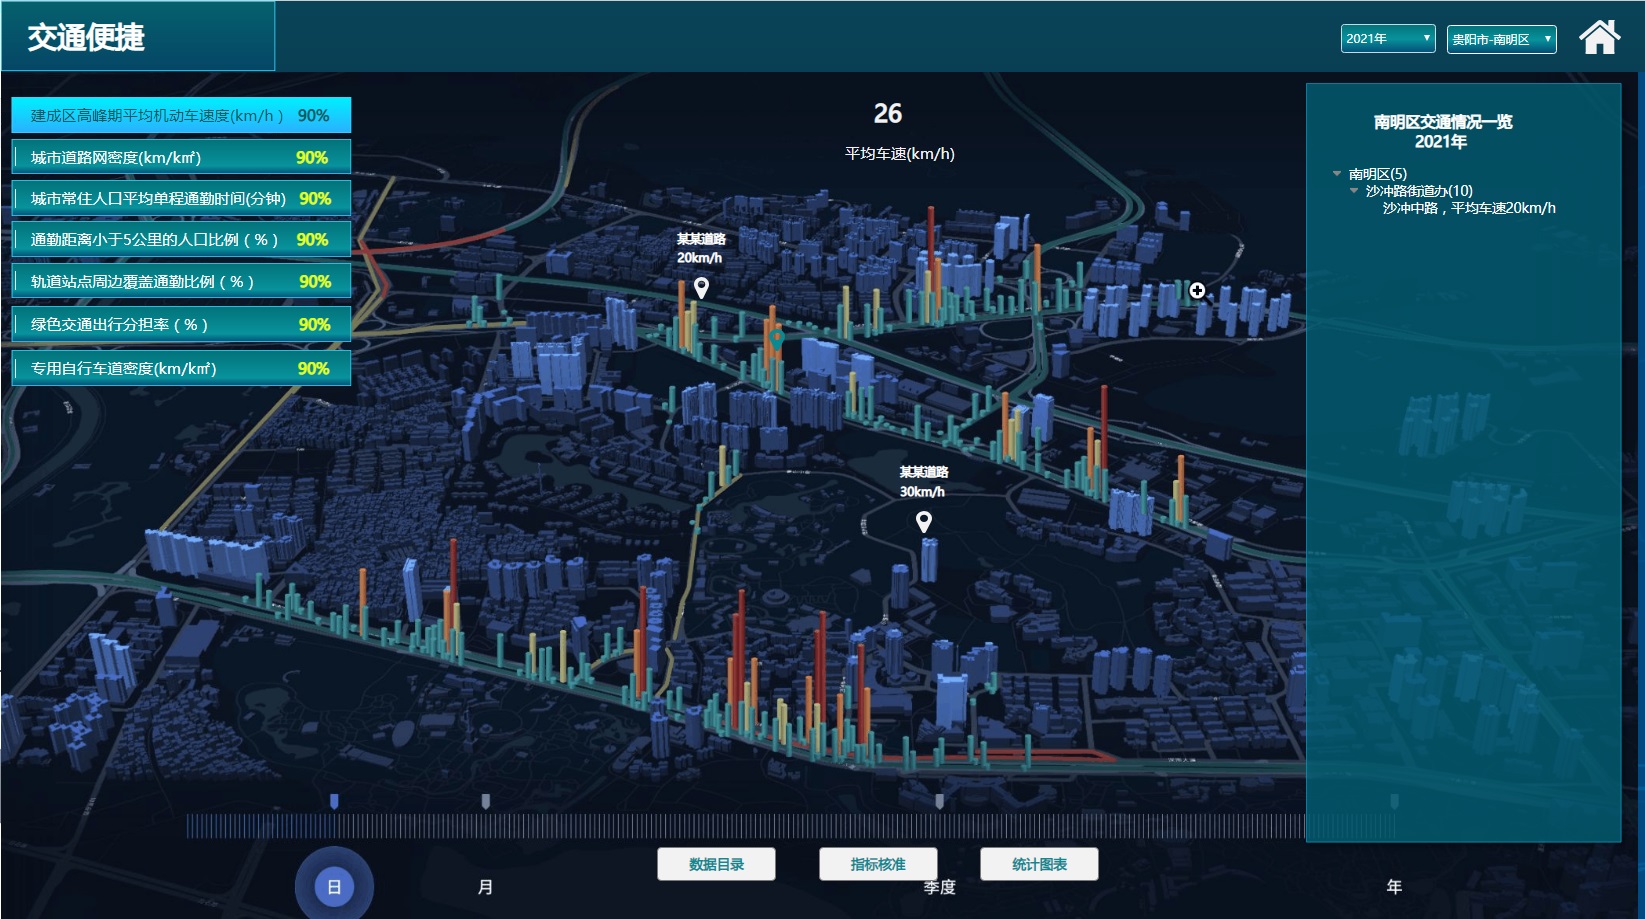1645x919 pixels.
Task: Select the 日 circular time granularity button
Action: click(334, 886)
